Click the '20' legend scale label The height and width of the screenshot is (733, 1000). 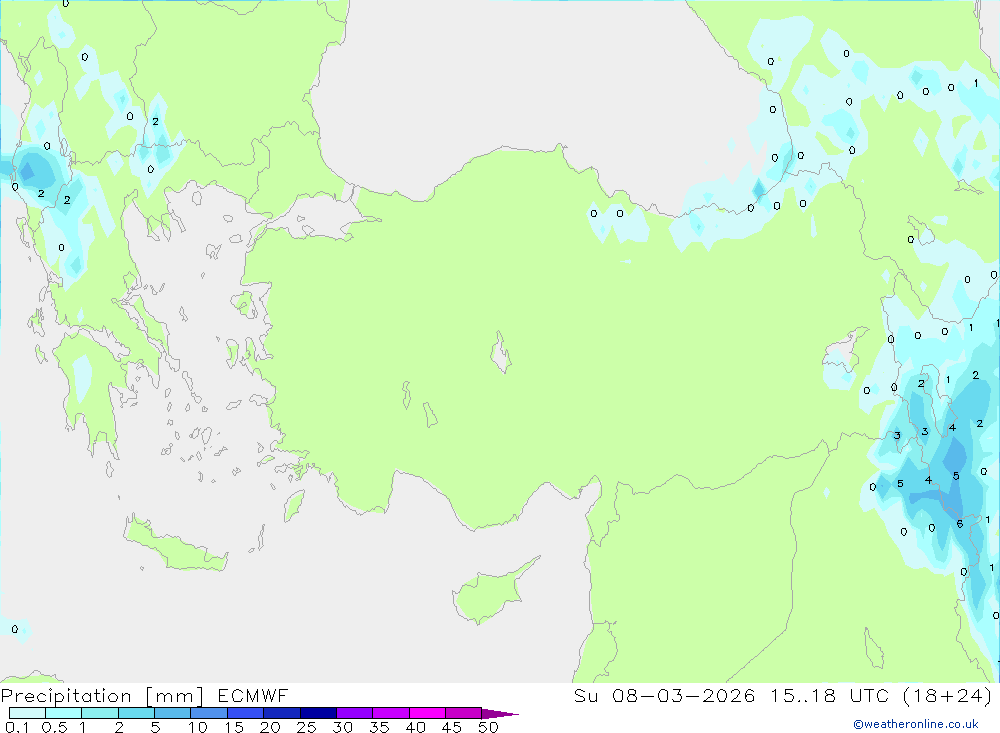point(270,727)
